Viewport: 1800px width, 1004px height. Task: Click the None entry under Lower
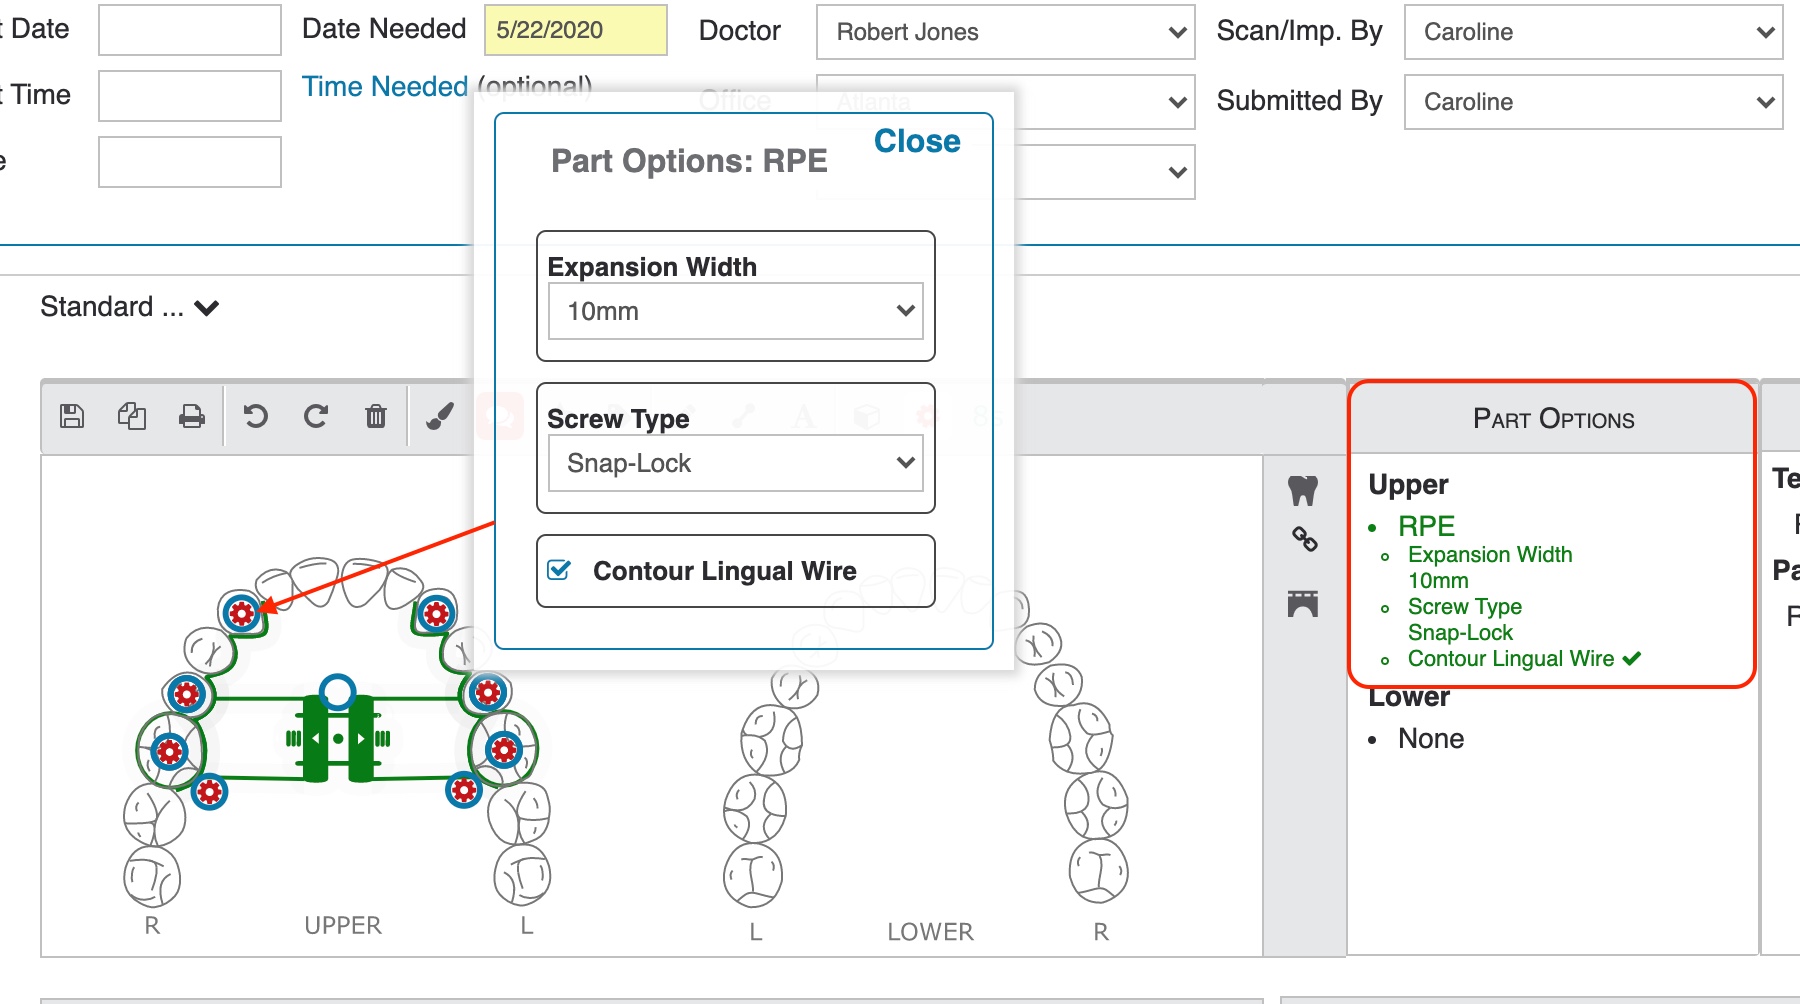(1431, 738)
